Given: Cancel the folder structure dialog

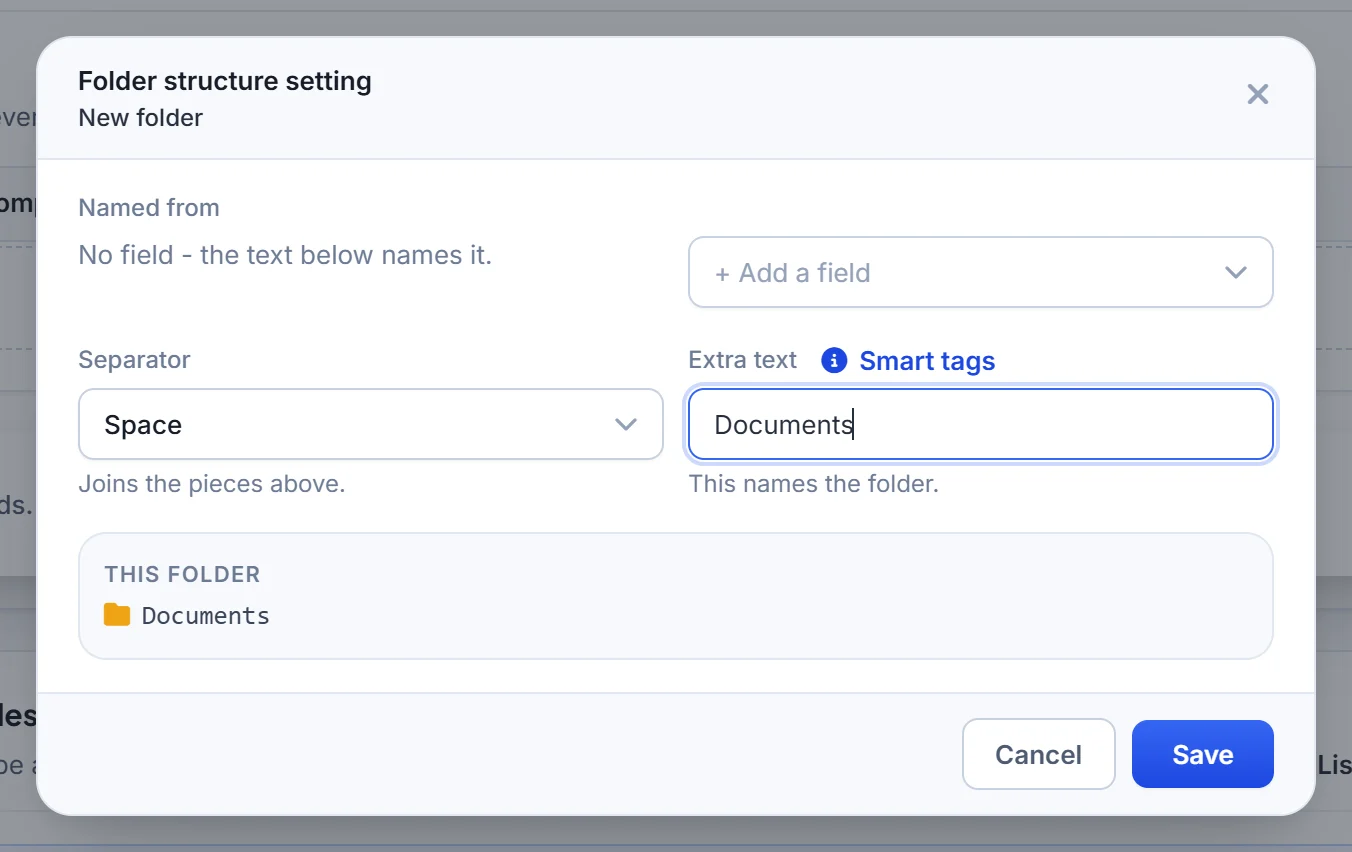Looking at the screenshot, I should [x=1038, y=754].
